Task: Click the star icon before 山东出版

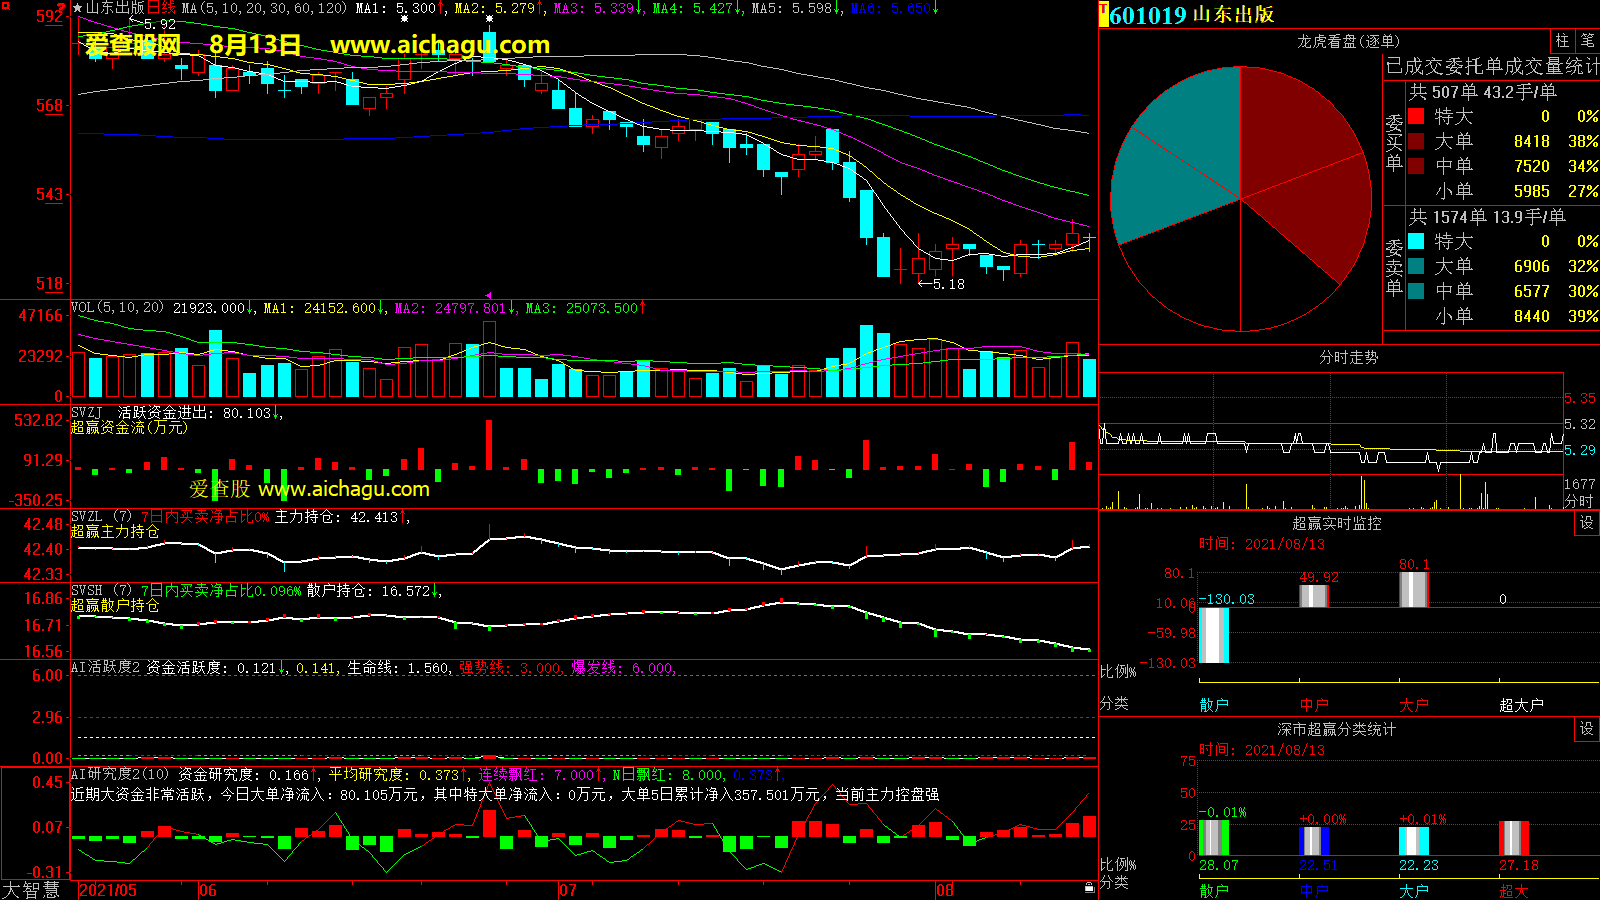Action: (78, 8)
